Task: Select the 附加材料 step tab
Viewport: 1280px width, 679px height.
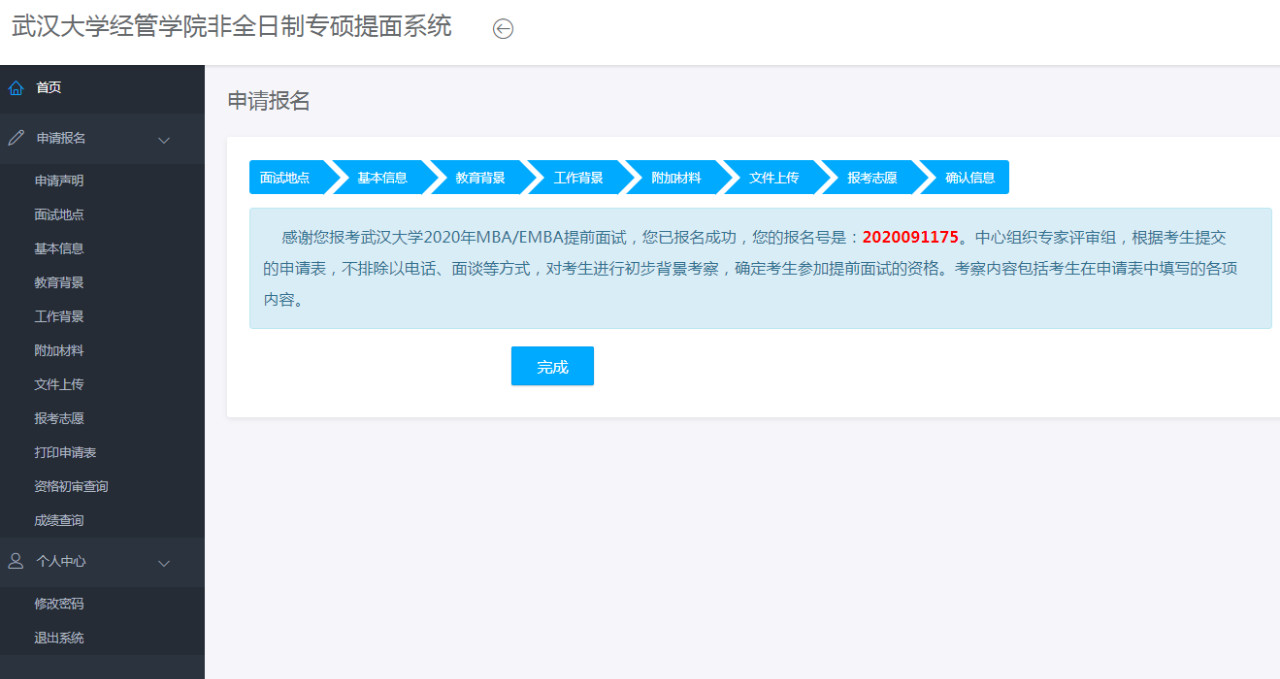Action: [676, 178]
